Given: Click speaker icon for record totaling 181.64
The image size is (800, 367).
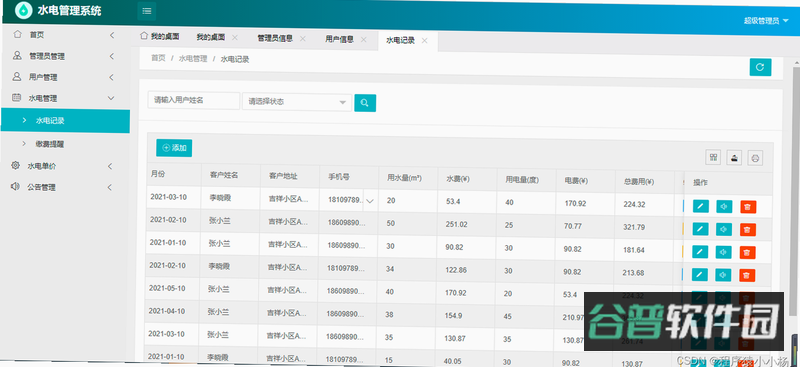Looking at the screenshot, I should pos(723,252).
